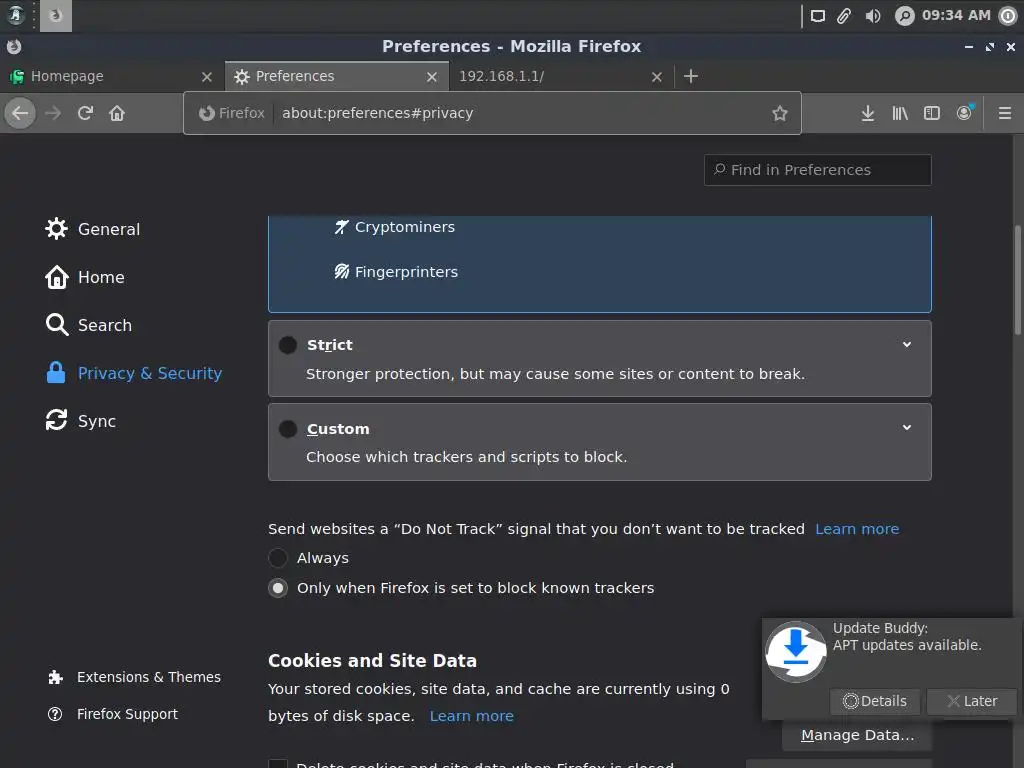Open Do Not Track Learn more link
The width and height of the screenshot is (1024, 768).
(x=857, y=529)
